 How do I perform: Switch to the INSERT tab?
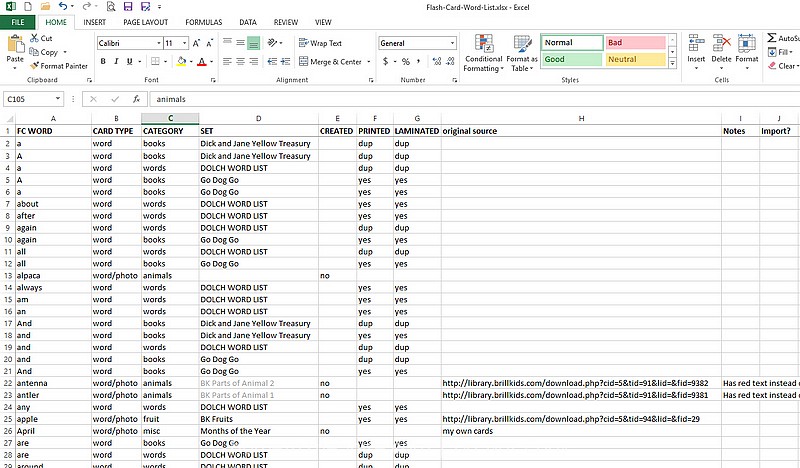coord(94,22)
